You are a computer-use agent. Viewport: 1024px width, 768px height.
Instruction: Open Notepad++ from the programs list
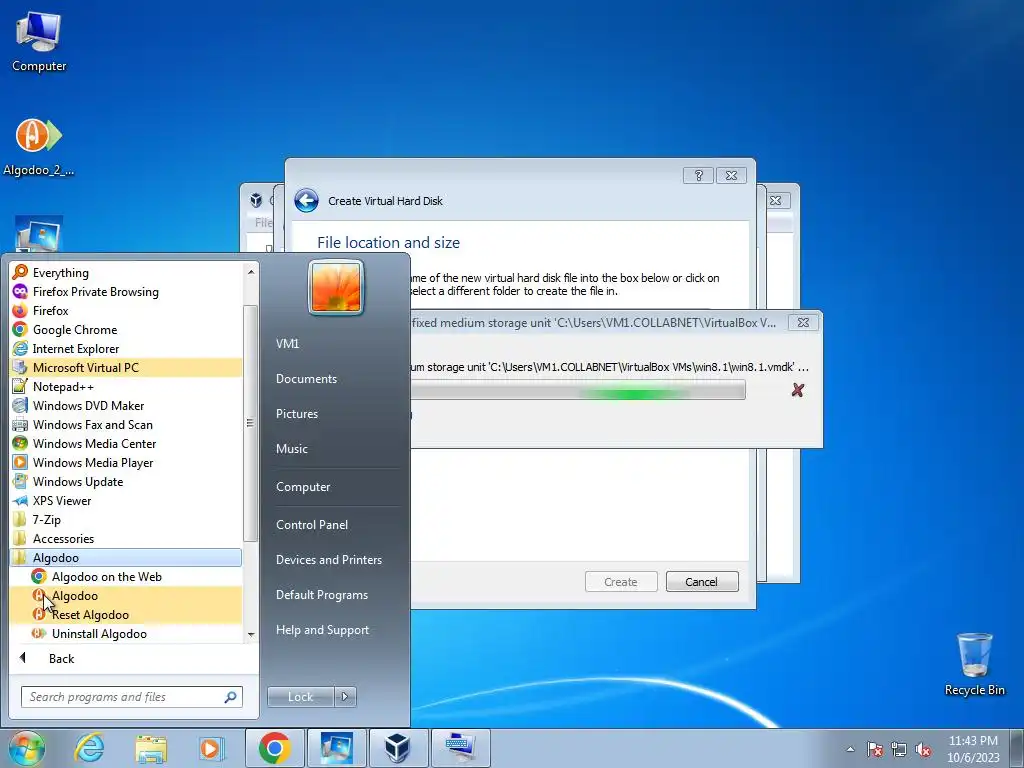[x=126, y=386]
